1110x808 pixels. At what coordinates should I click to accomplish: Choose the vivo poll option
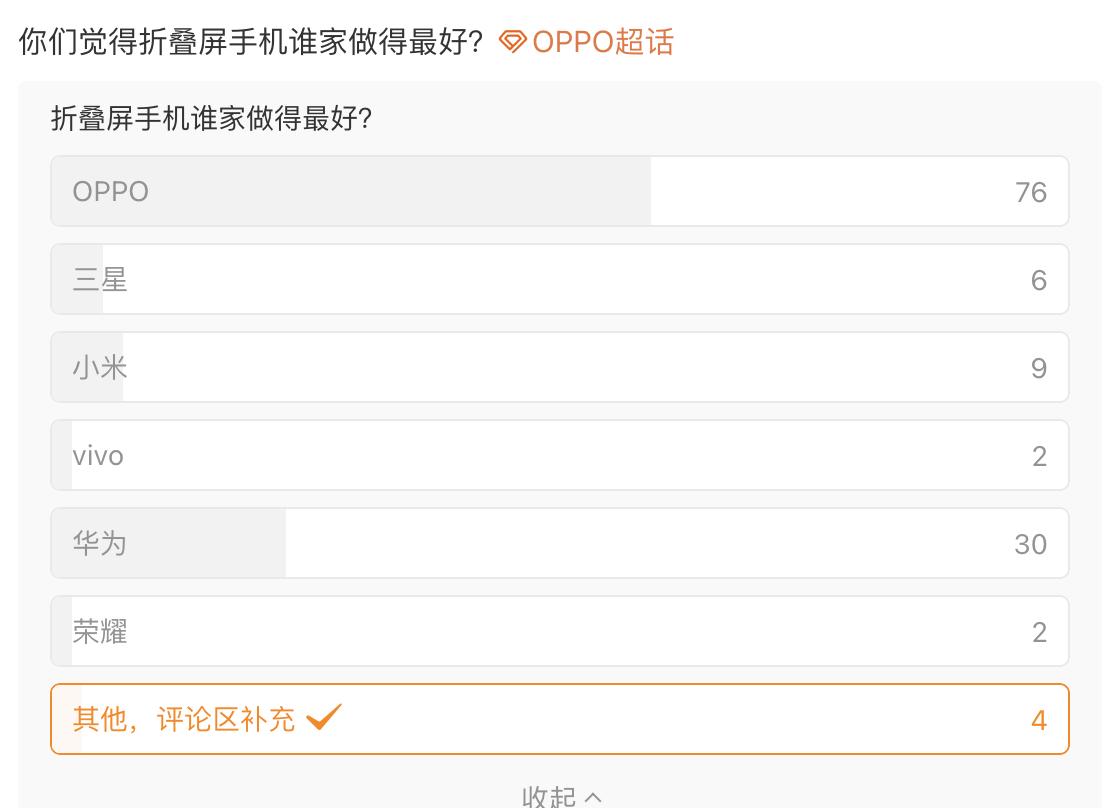[559, 455]
